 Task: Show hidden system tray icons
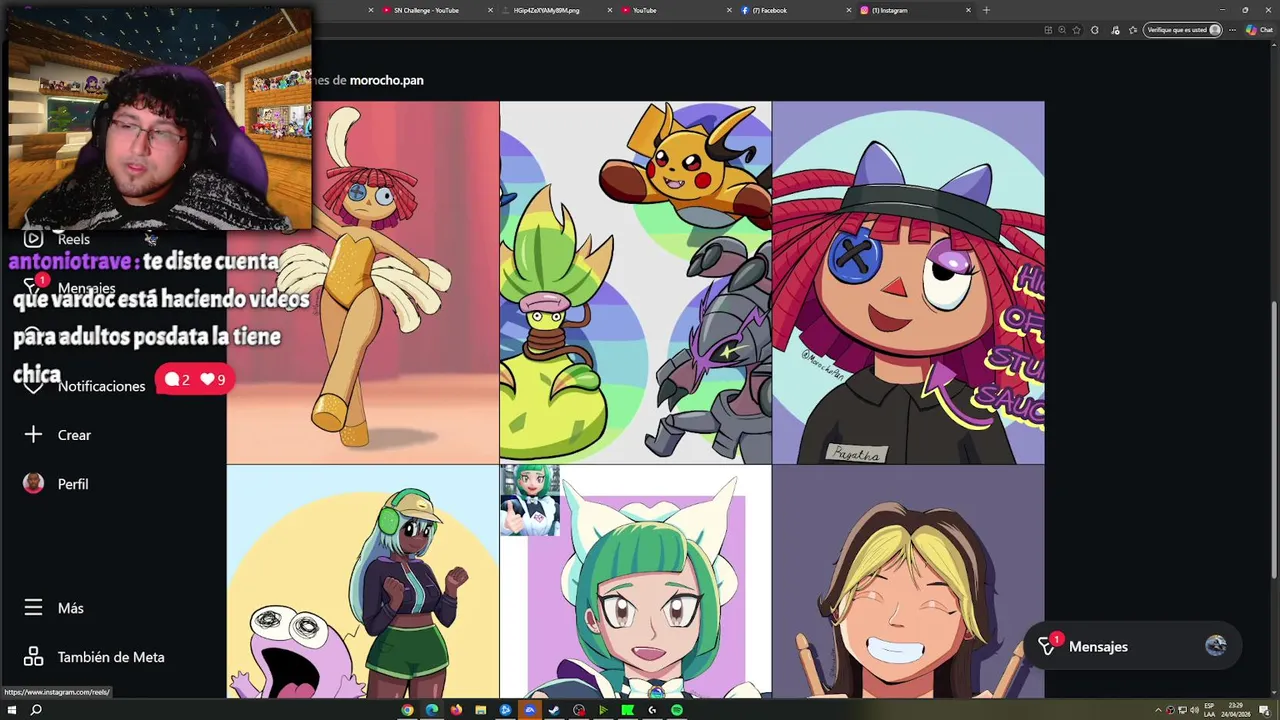click(x=1158, y=710)
